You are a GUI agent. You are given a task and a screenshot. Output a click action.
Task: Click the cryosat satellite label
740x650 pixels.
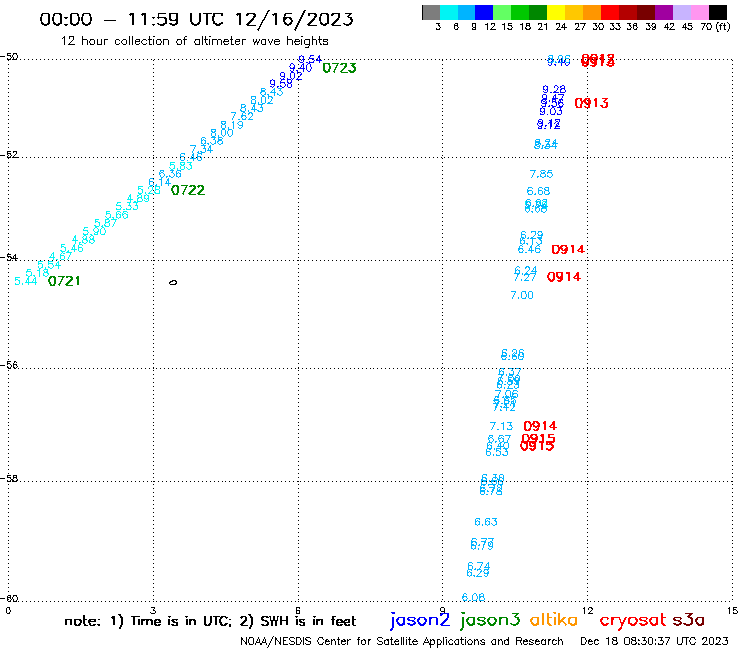point(633,620)
